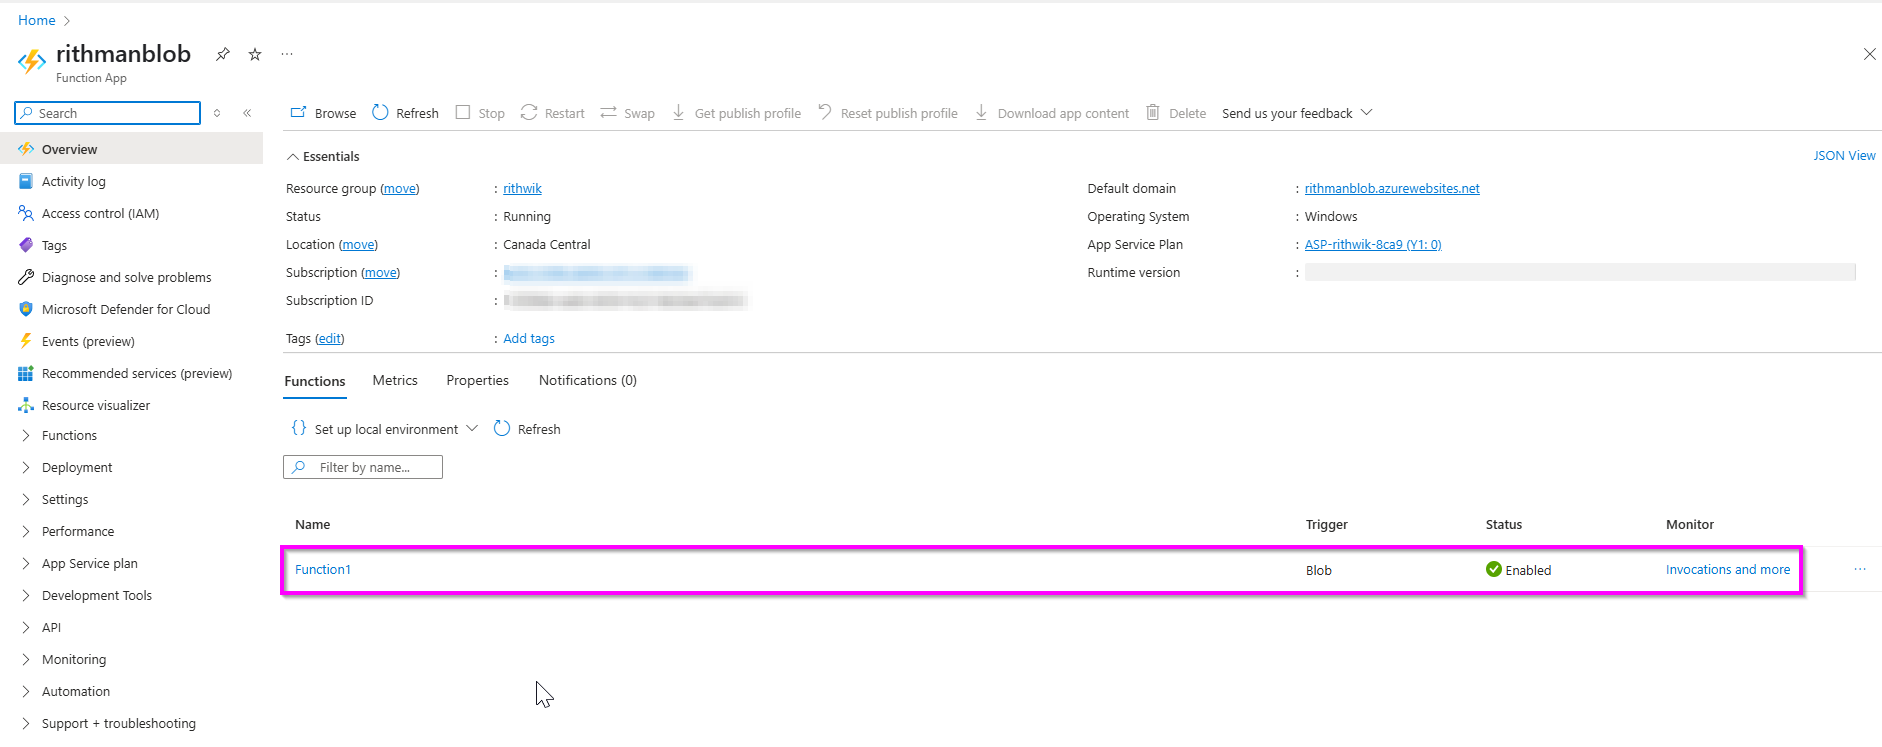Screen dimensions: 1882x747
Task: Click Swap deployment slots
Action: [627, 113]
